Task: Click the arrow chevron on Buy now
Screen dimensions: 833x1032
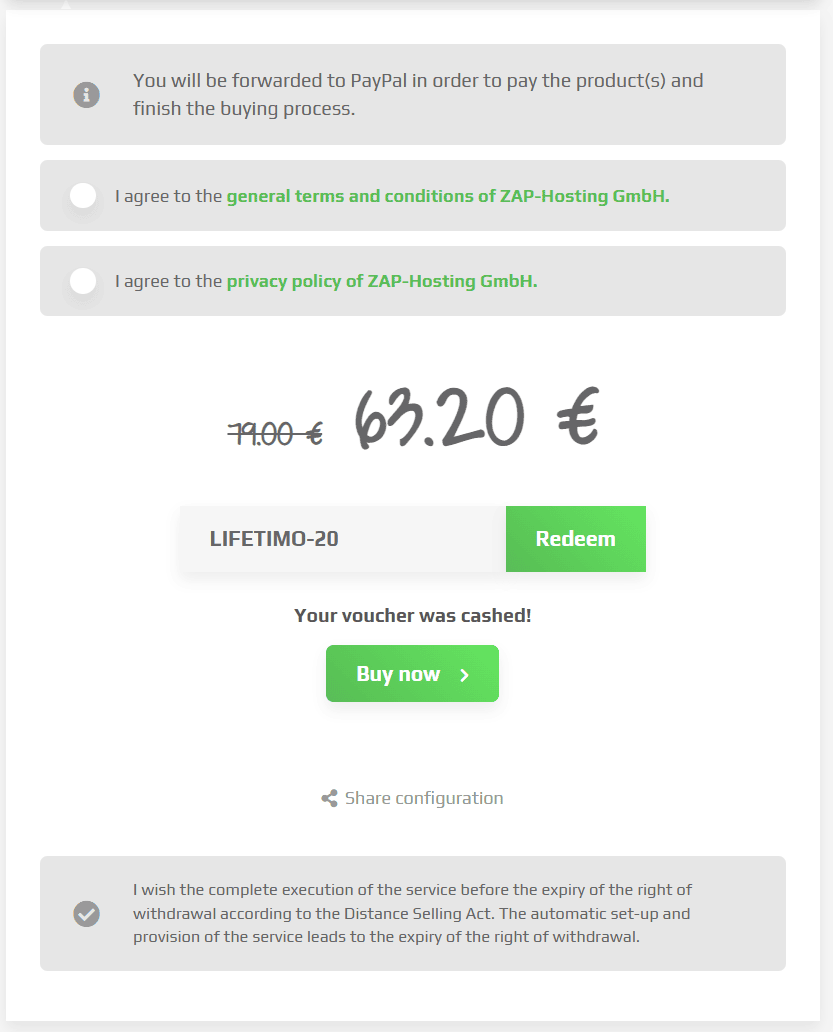Action: pyautogui.click(x=465, y=675)
